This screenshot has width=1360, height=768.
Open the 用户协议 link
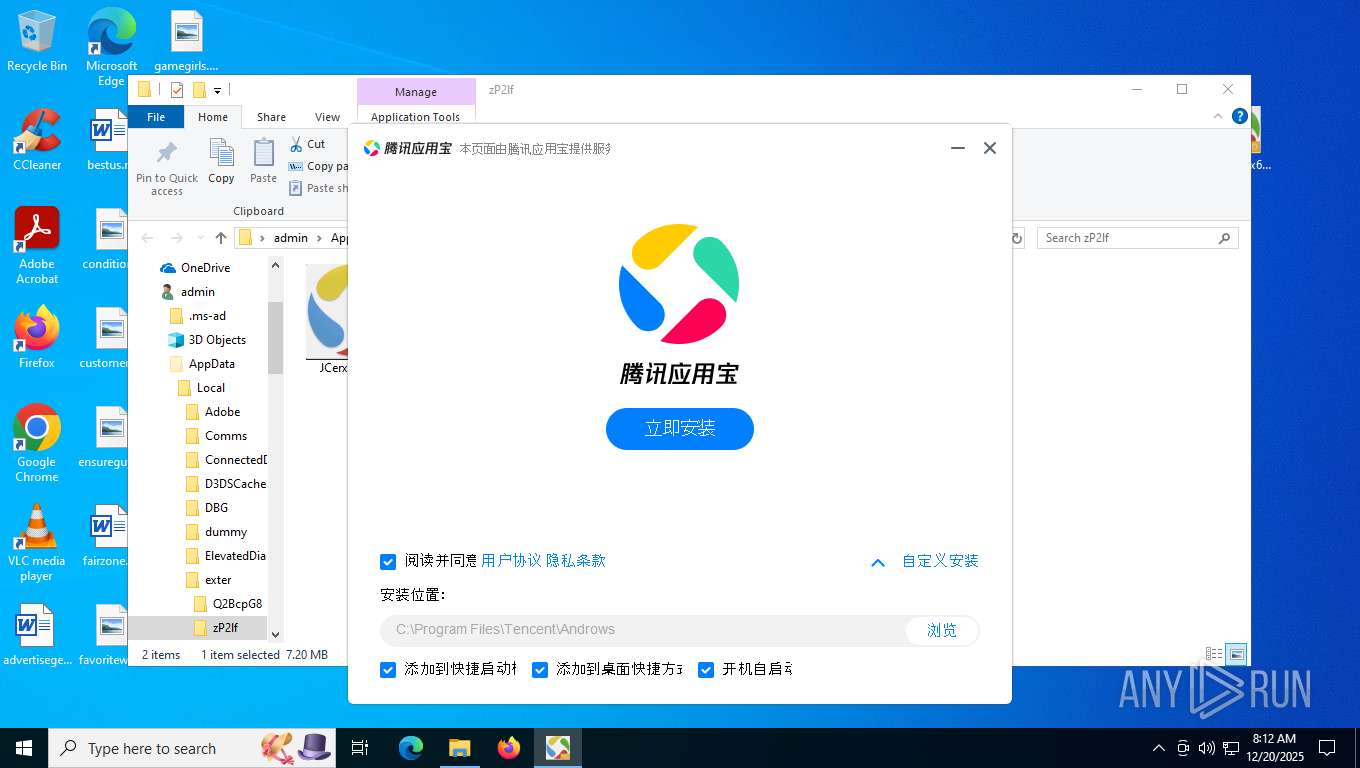point(511,561)
